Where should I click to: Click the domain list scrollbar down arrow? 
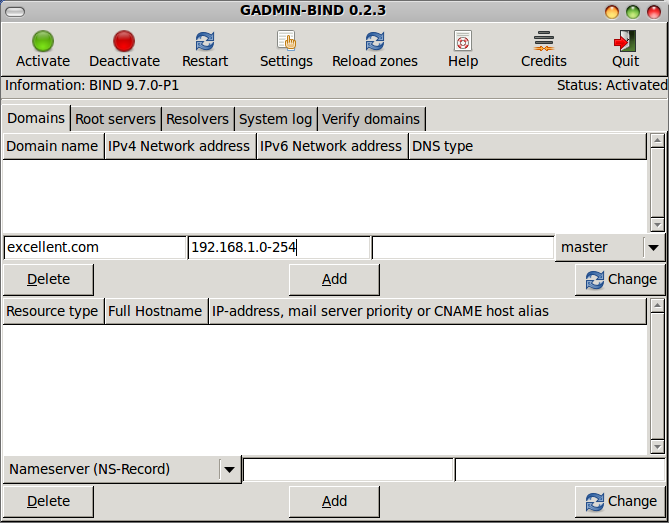(657, 224)
